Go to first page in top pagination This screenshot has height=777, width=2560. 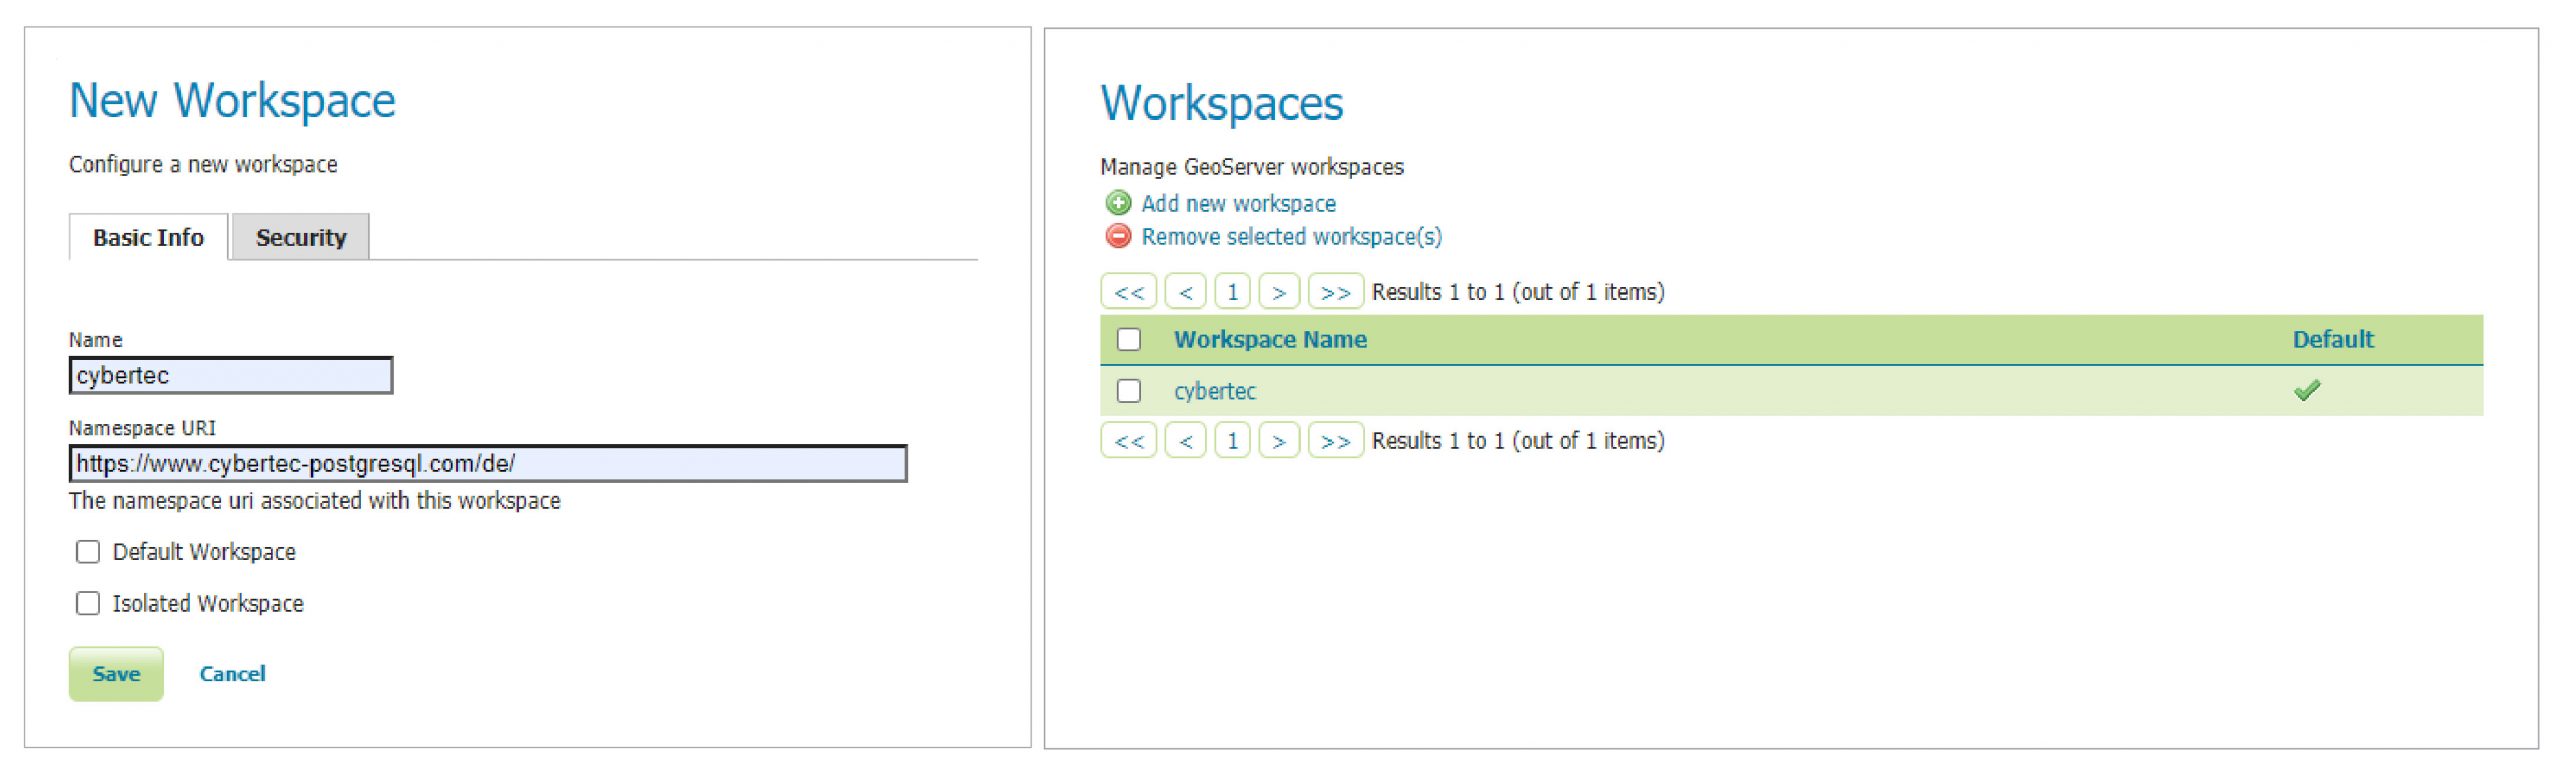(1128, 292)
